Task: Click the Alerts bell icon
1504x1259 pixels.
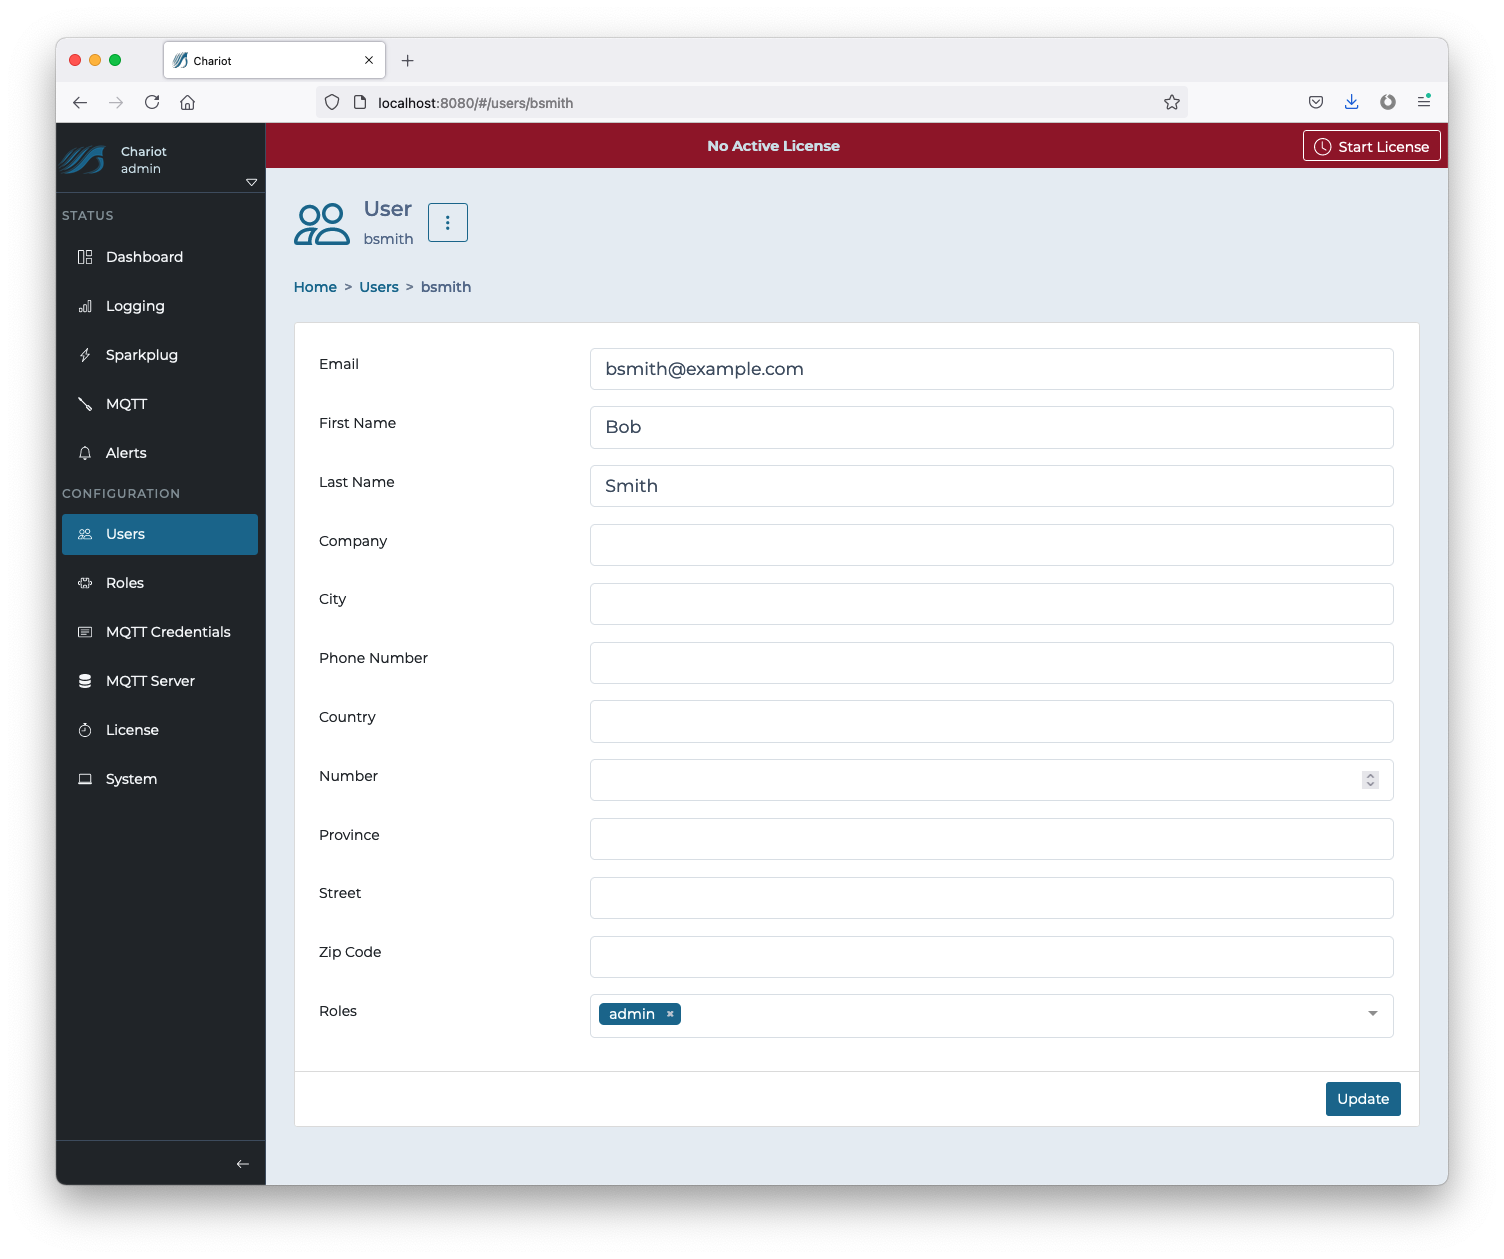Action: (x=85, y=453)
